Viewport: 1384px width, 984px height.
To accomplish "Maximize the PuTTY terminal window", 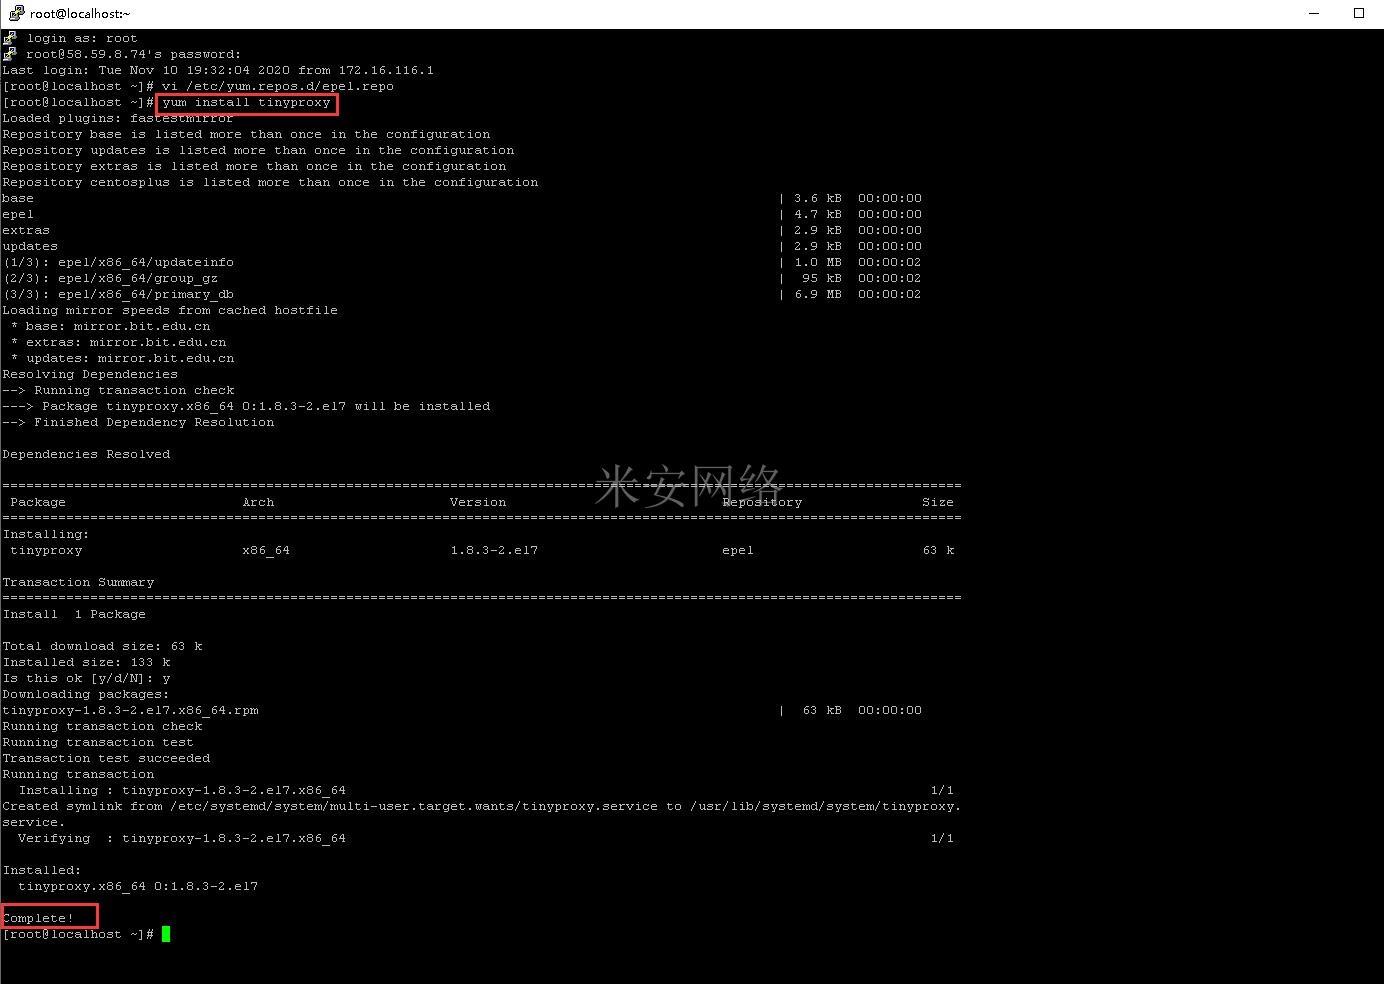I will pos(1358,13).
